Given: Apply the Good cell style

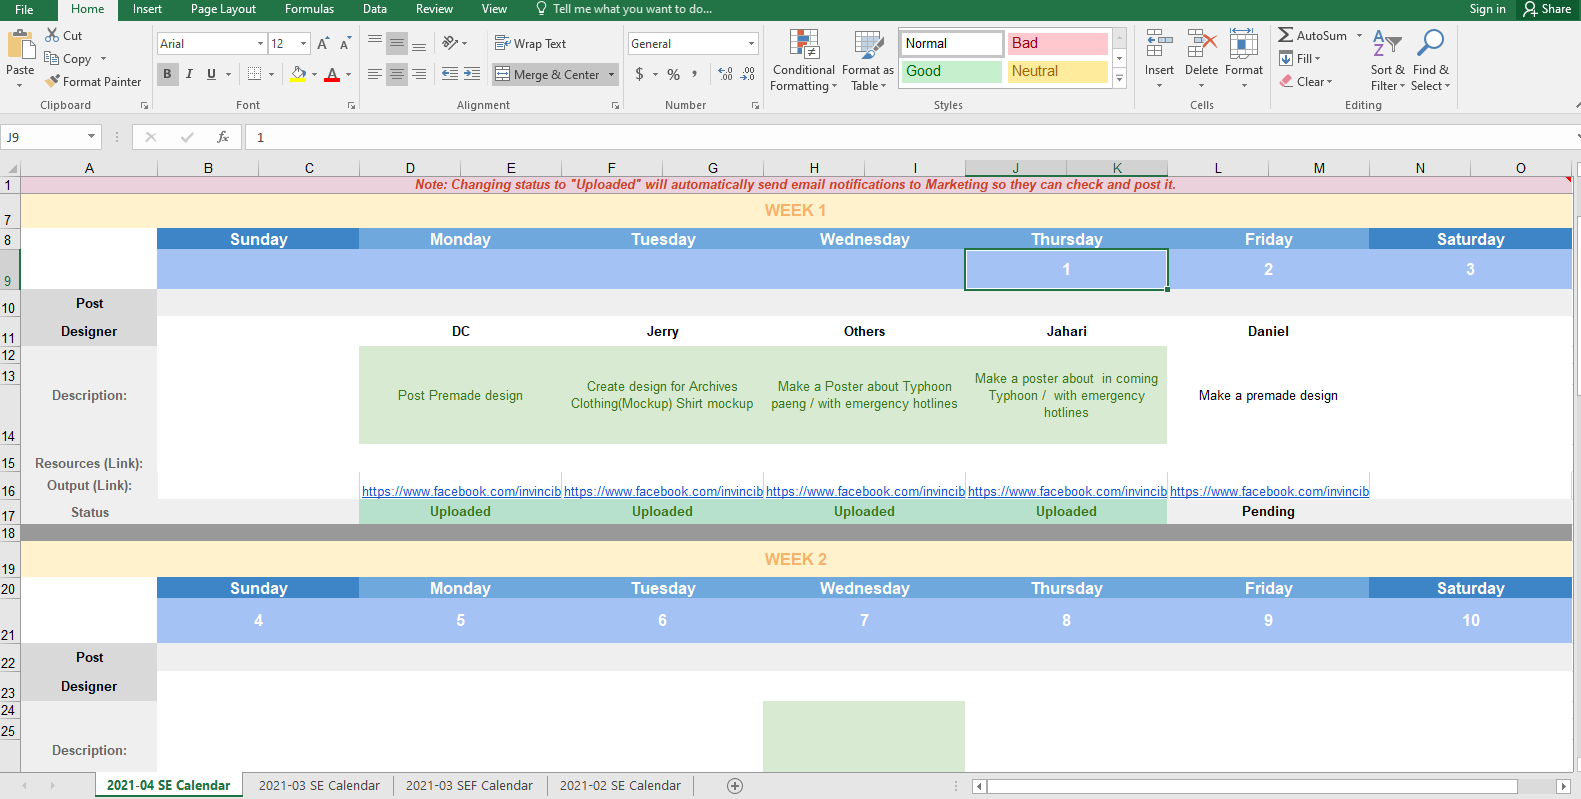Looking at the screenshot, I should point(951,71).
